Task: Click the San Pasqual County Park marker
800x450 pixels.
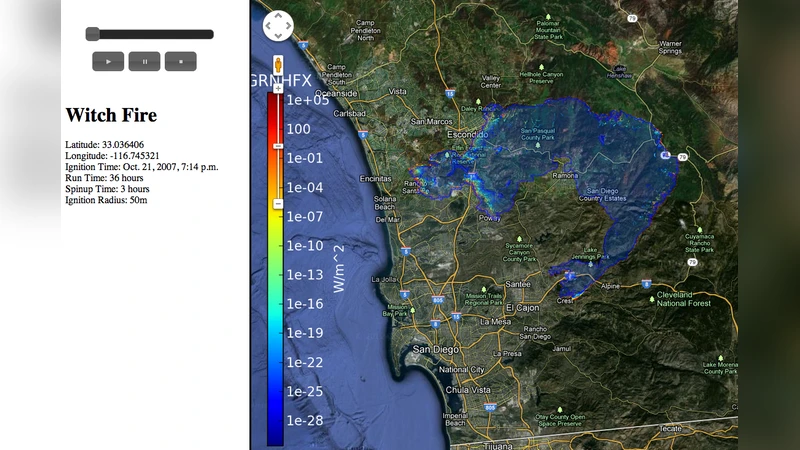Action: coord(539,144)
